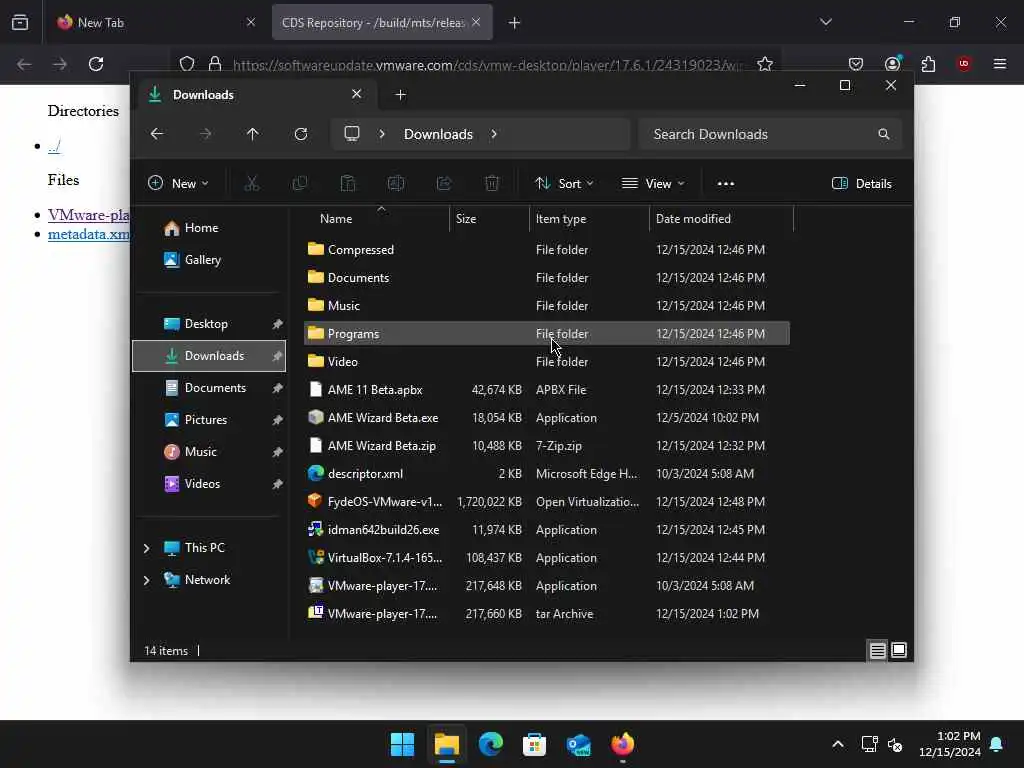The image size is (1024, 768).
Task: Select the Compressed folder
Action: (547, 249)
